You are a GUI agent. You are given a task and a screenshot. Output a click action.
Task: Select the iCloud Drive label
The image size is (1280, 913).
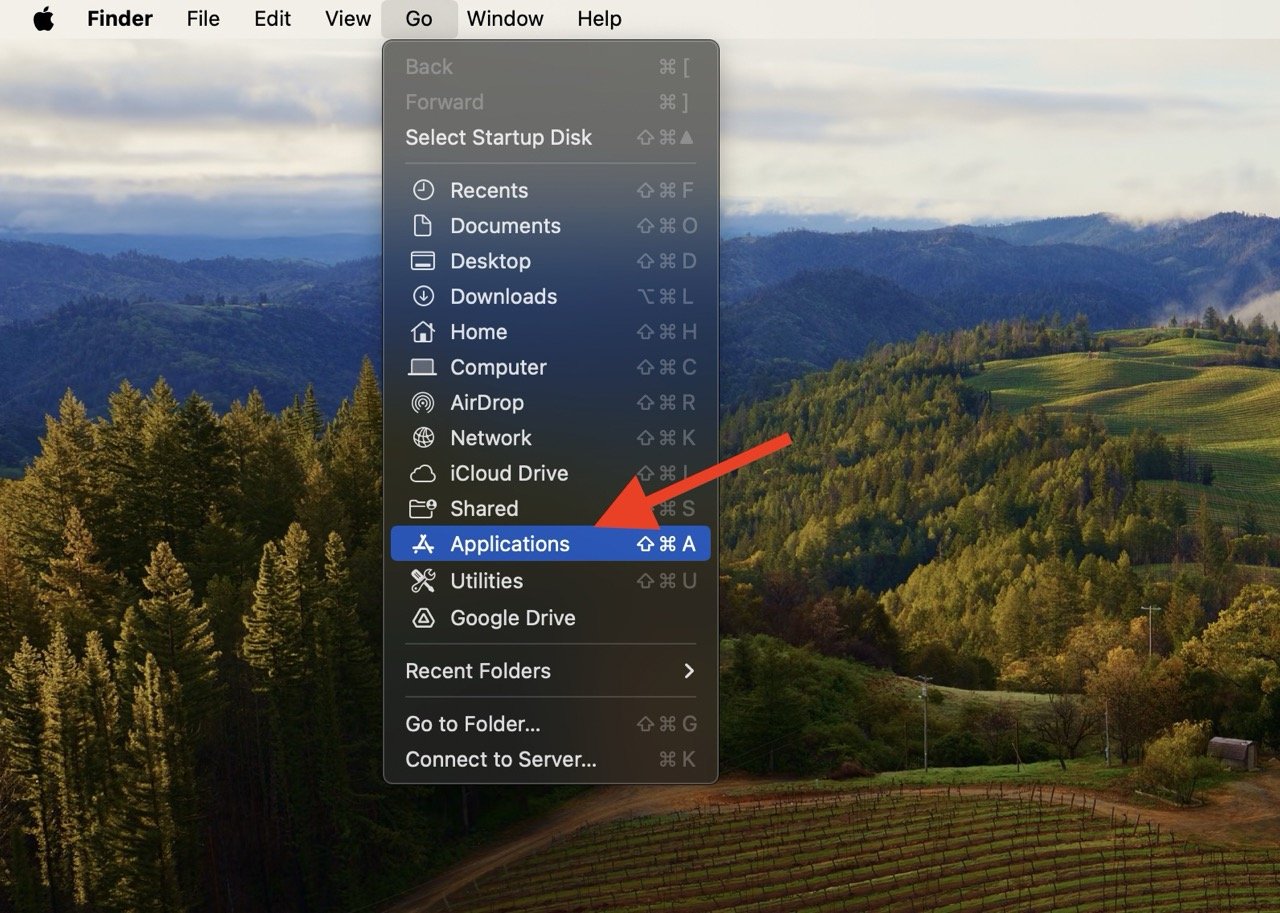[509, 473]
